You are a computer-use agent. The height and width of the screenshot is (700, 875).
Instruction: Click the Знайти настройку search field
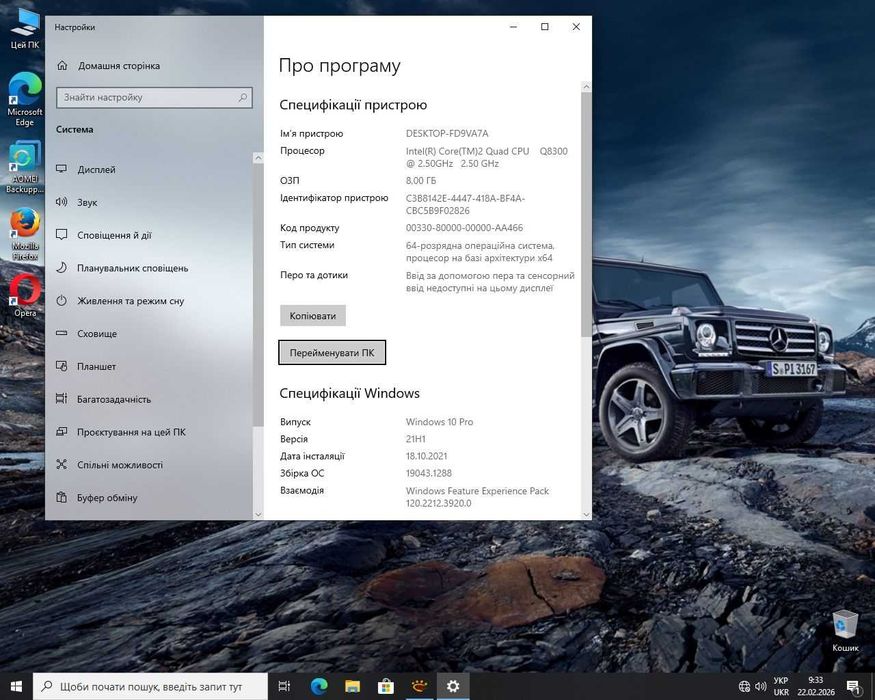pyautogui.click(x=154, y=98)
